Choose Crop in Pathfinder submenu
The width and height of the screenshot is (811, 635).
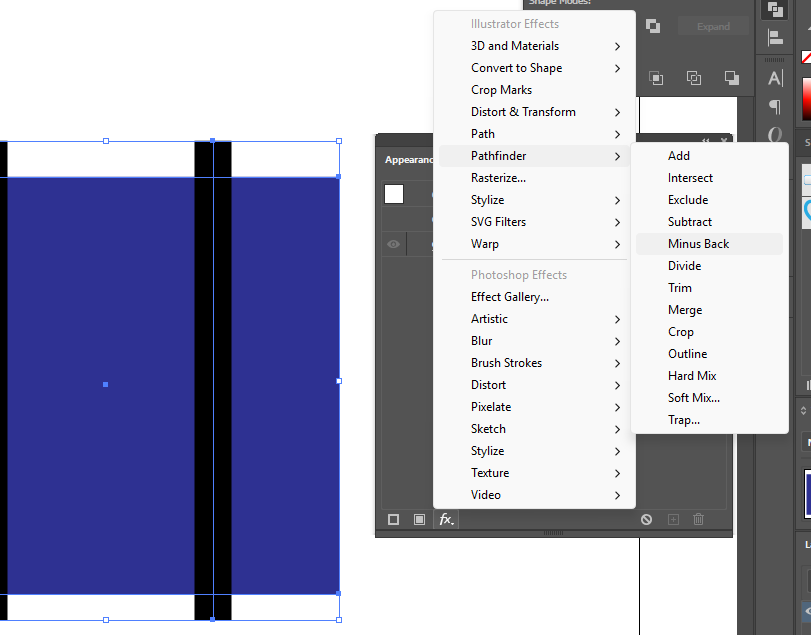pos(709,331)
